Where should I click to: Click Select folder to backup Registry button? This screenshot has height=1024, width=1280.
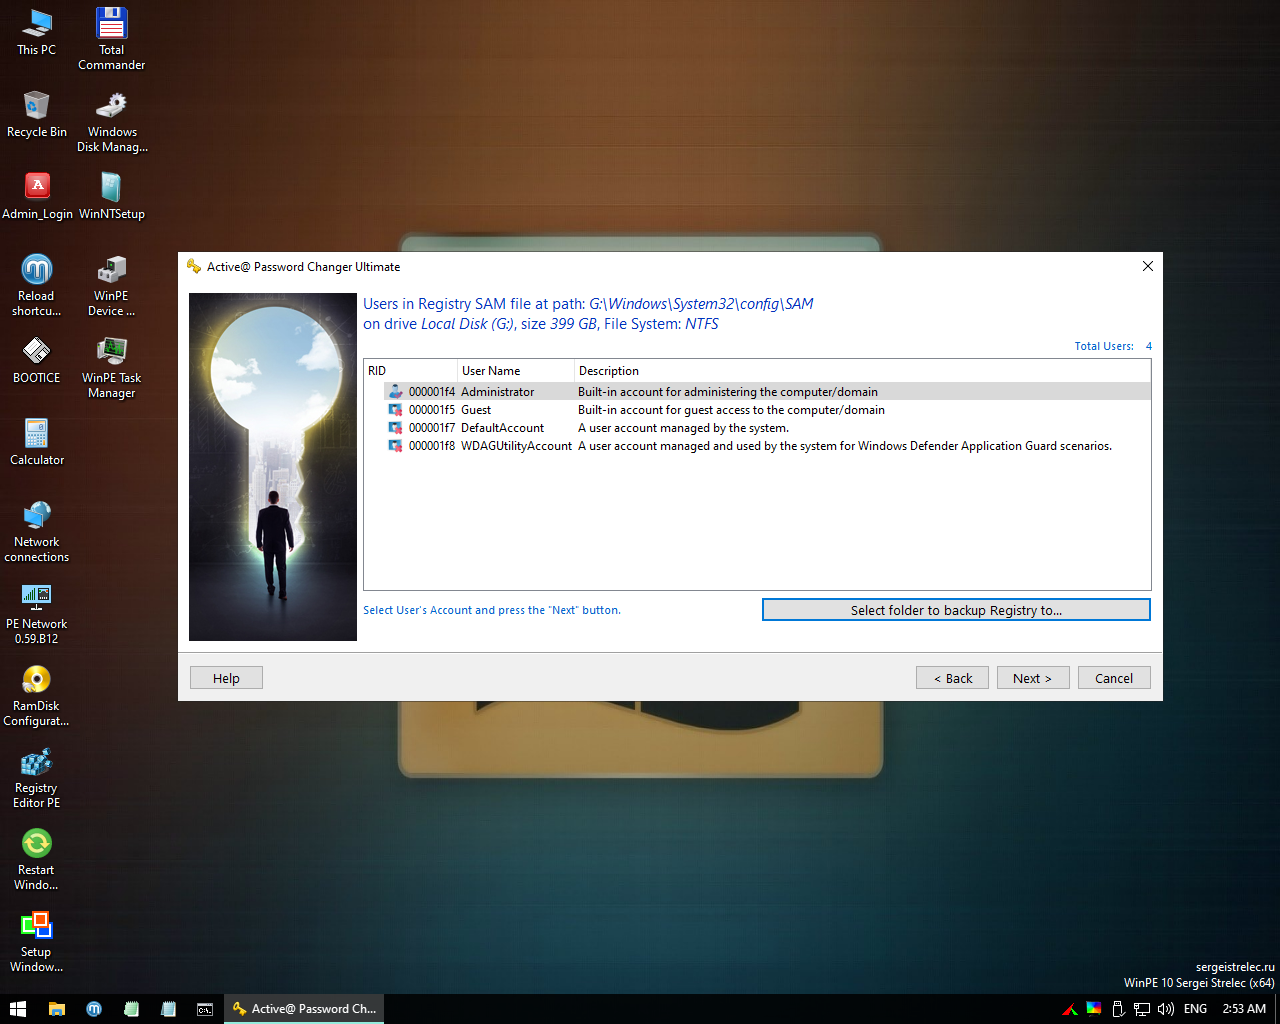pos(956,610)
